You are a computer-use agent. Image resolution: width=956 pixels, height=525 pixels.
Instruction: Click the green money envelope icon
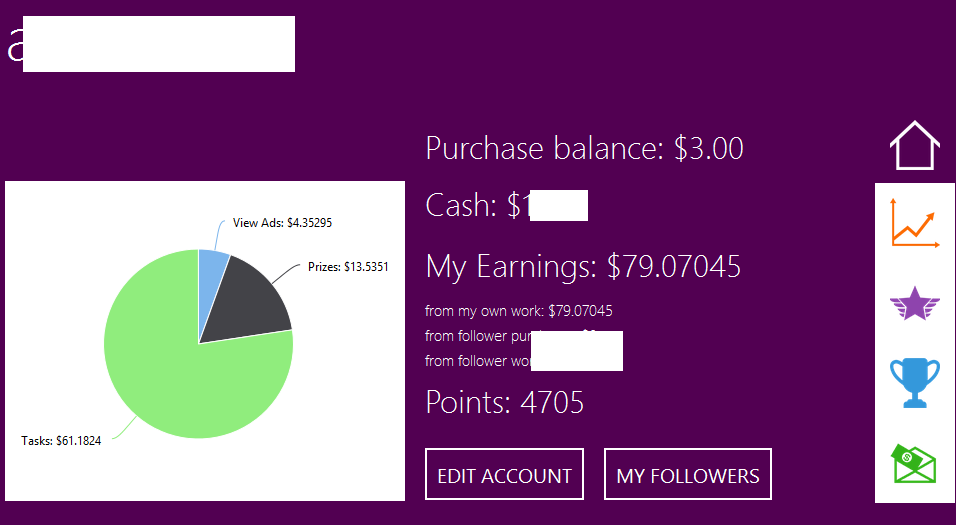coord(915,463)
